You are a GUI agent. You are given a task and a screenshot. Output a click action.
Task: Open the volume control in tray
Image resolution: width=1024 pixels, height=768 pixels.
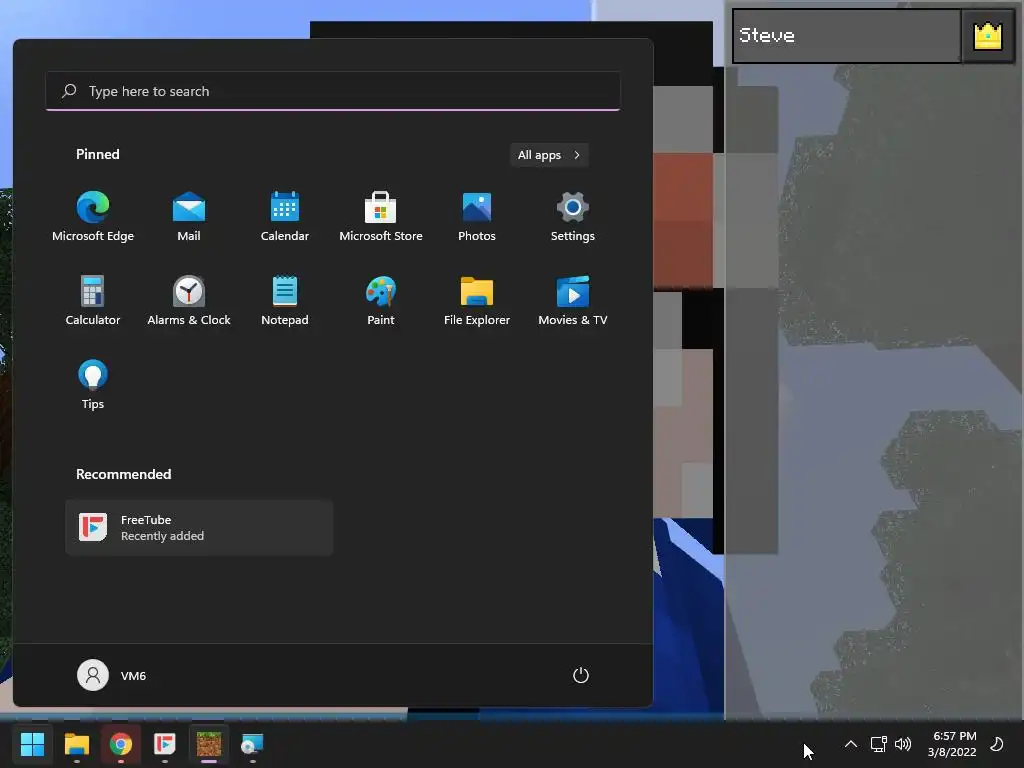903,744
